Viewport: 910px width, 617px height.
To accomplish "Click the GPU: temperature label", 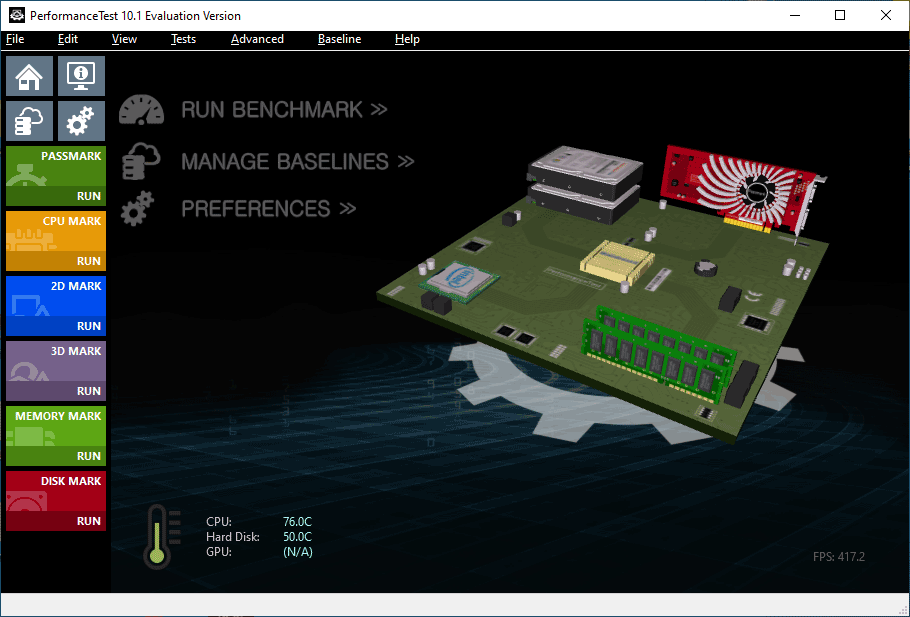I will [x=219, y=552].
